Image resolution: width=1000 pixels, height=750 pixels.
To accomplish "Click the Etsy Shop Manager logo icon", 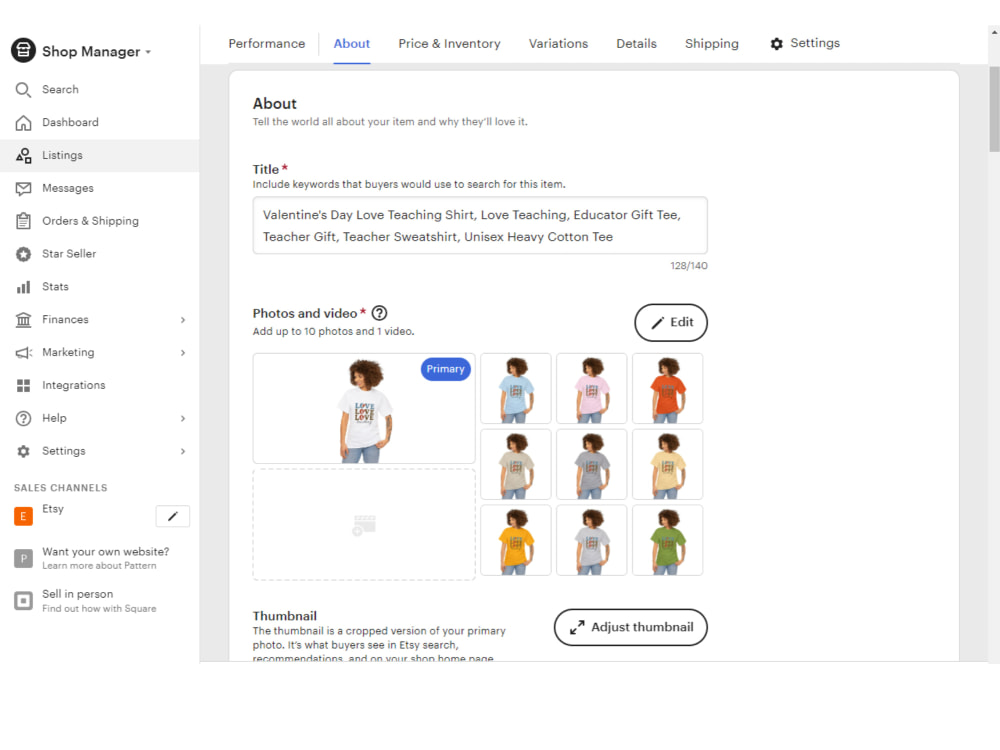I will tap(24, 50).
